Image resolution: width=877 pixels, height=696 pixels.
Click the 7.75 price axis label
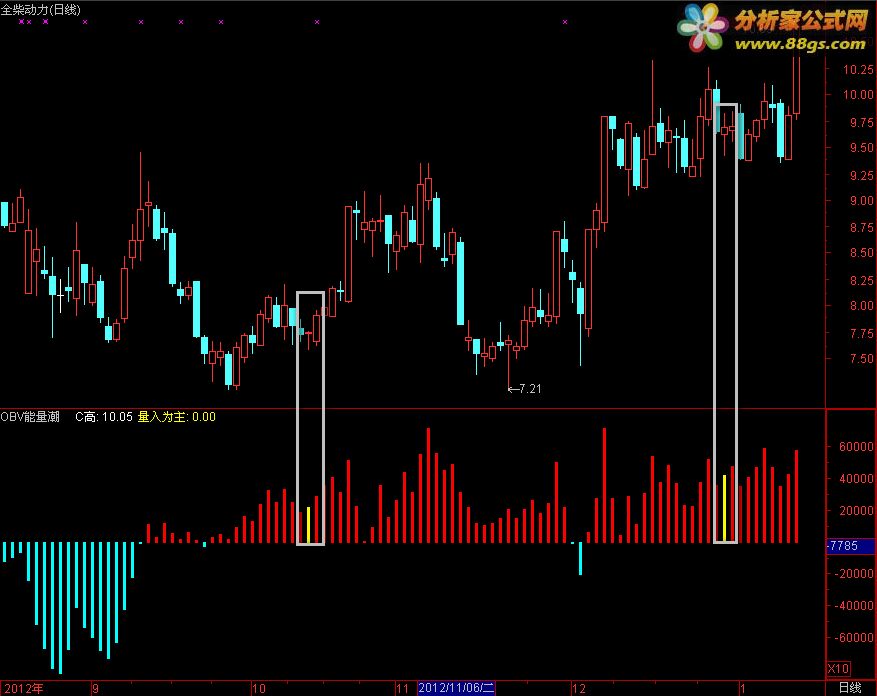[x=861, y=333]
